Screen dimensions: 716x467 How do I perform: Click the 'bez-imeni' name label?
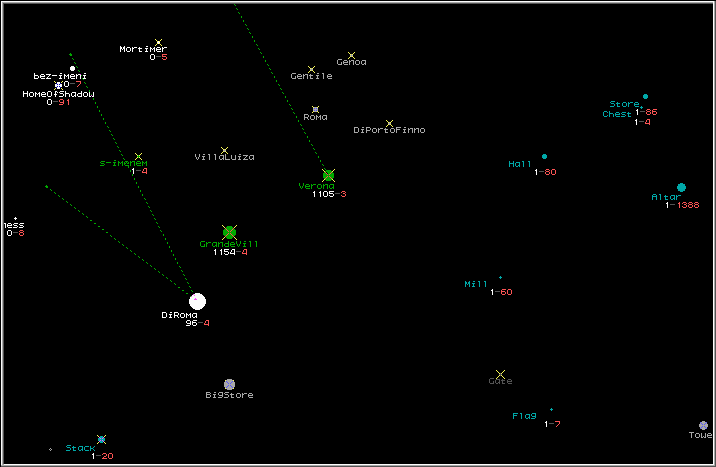coord(60,76)
